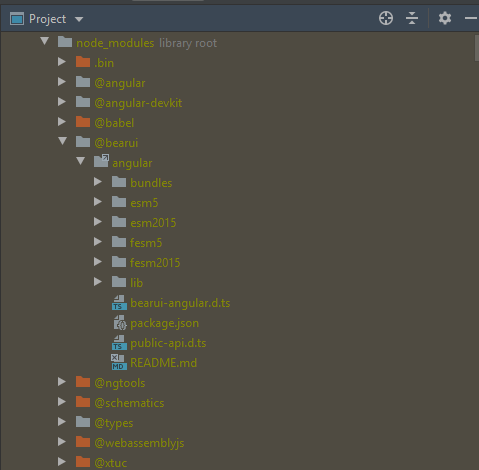Click the orange @ngtools folder icon

(x=83, y=382)
